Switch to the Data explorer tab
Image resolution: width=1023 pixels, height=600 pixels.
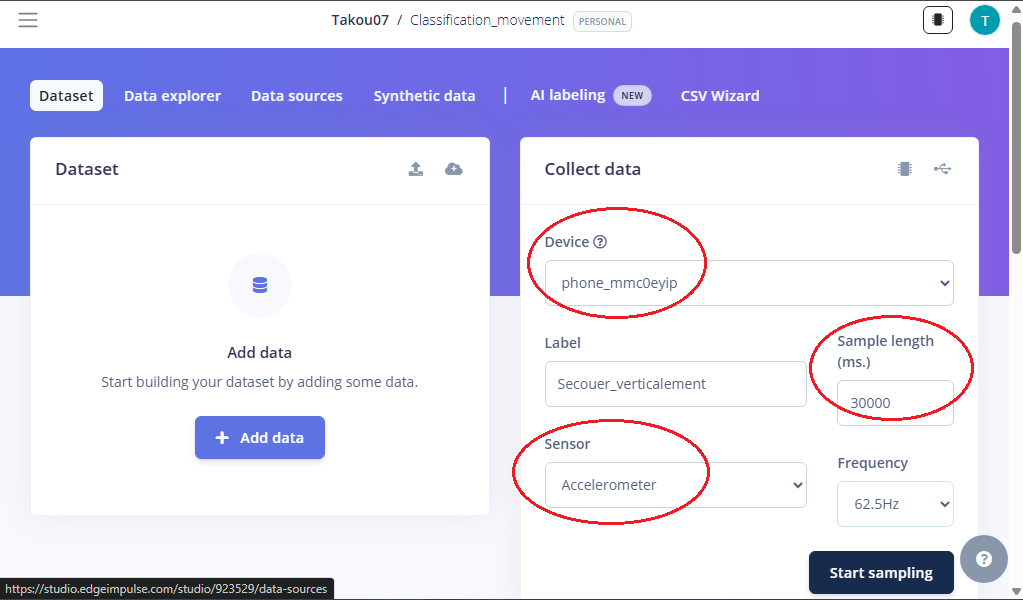(x=172, y=95)
